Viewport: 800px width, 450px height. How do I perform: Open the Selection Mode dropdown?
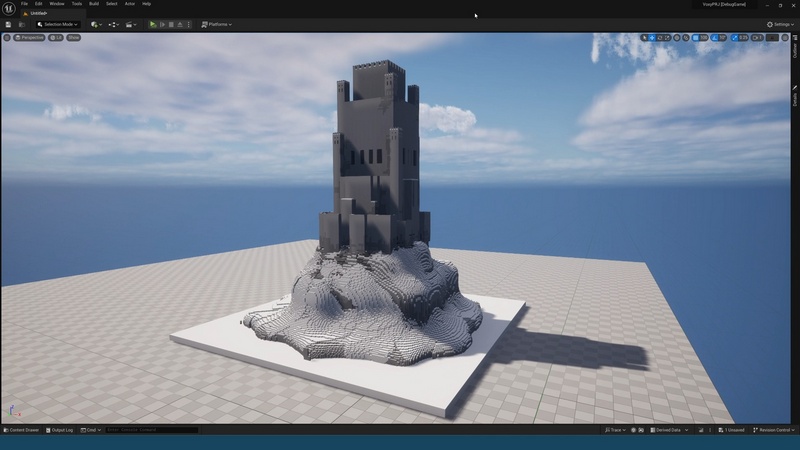(x=57, y=24)
